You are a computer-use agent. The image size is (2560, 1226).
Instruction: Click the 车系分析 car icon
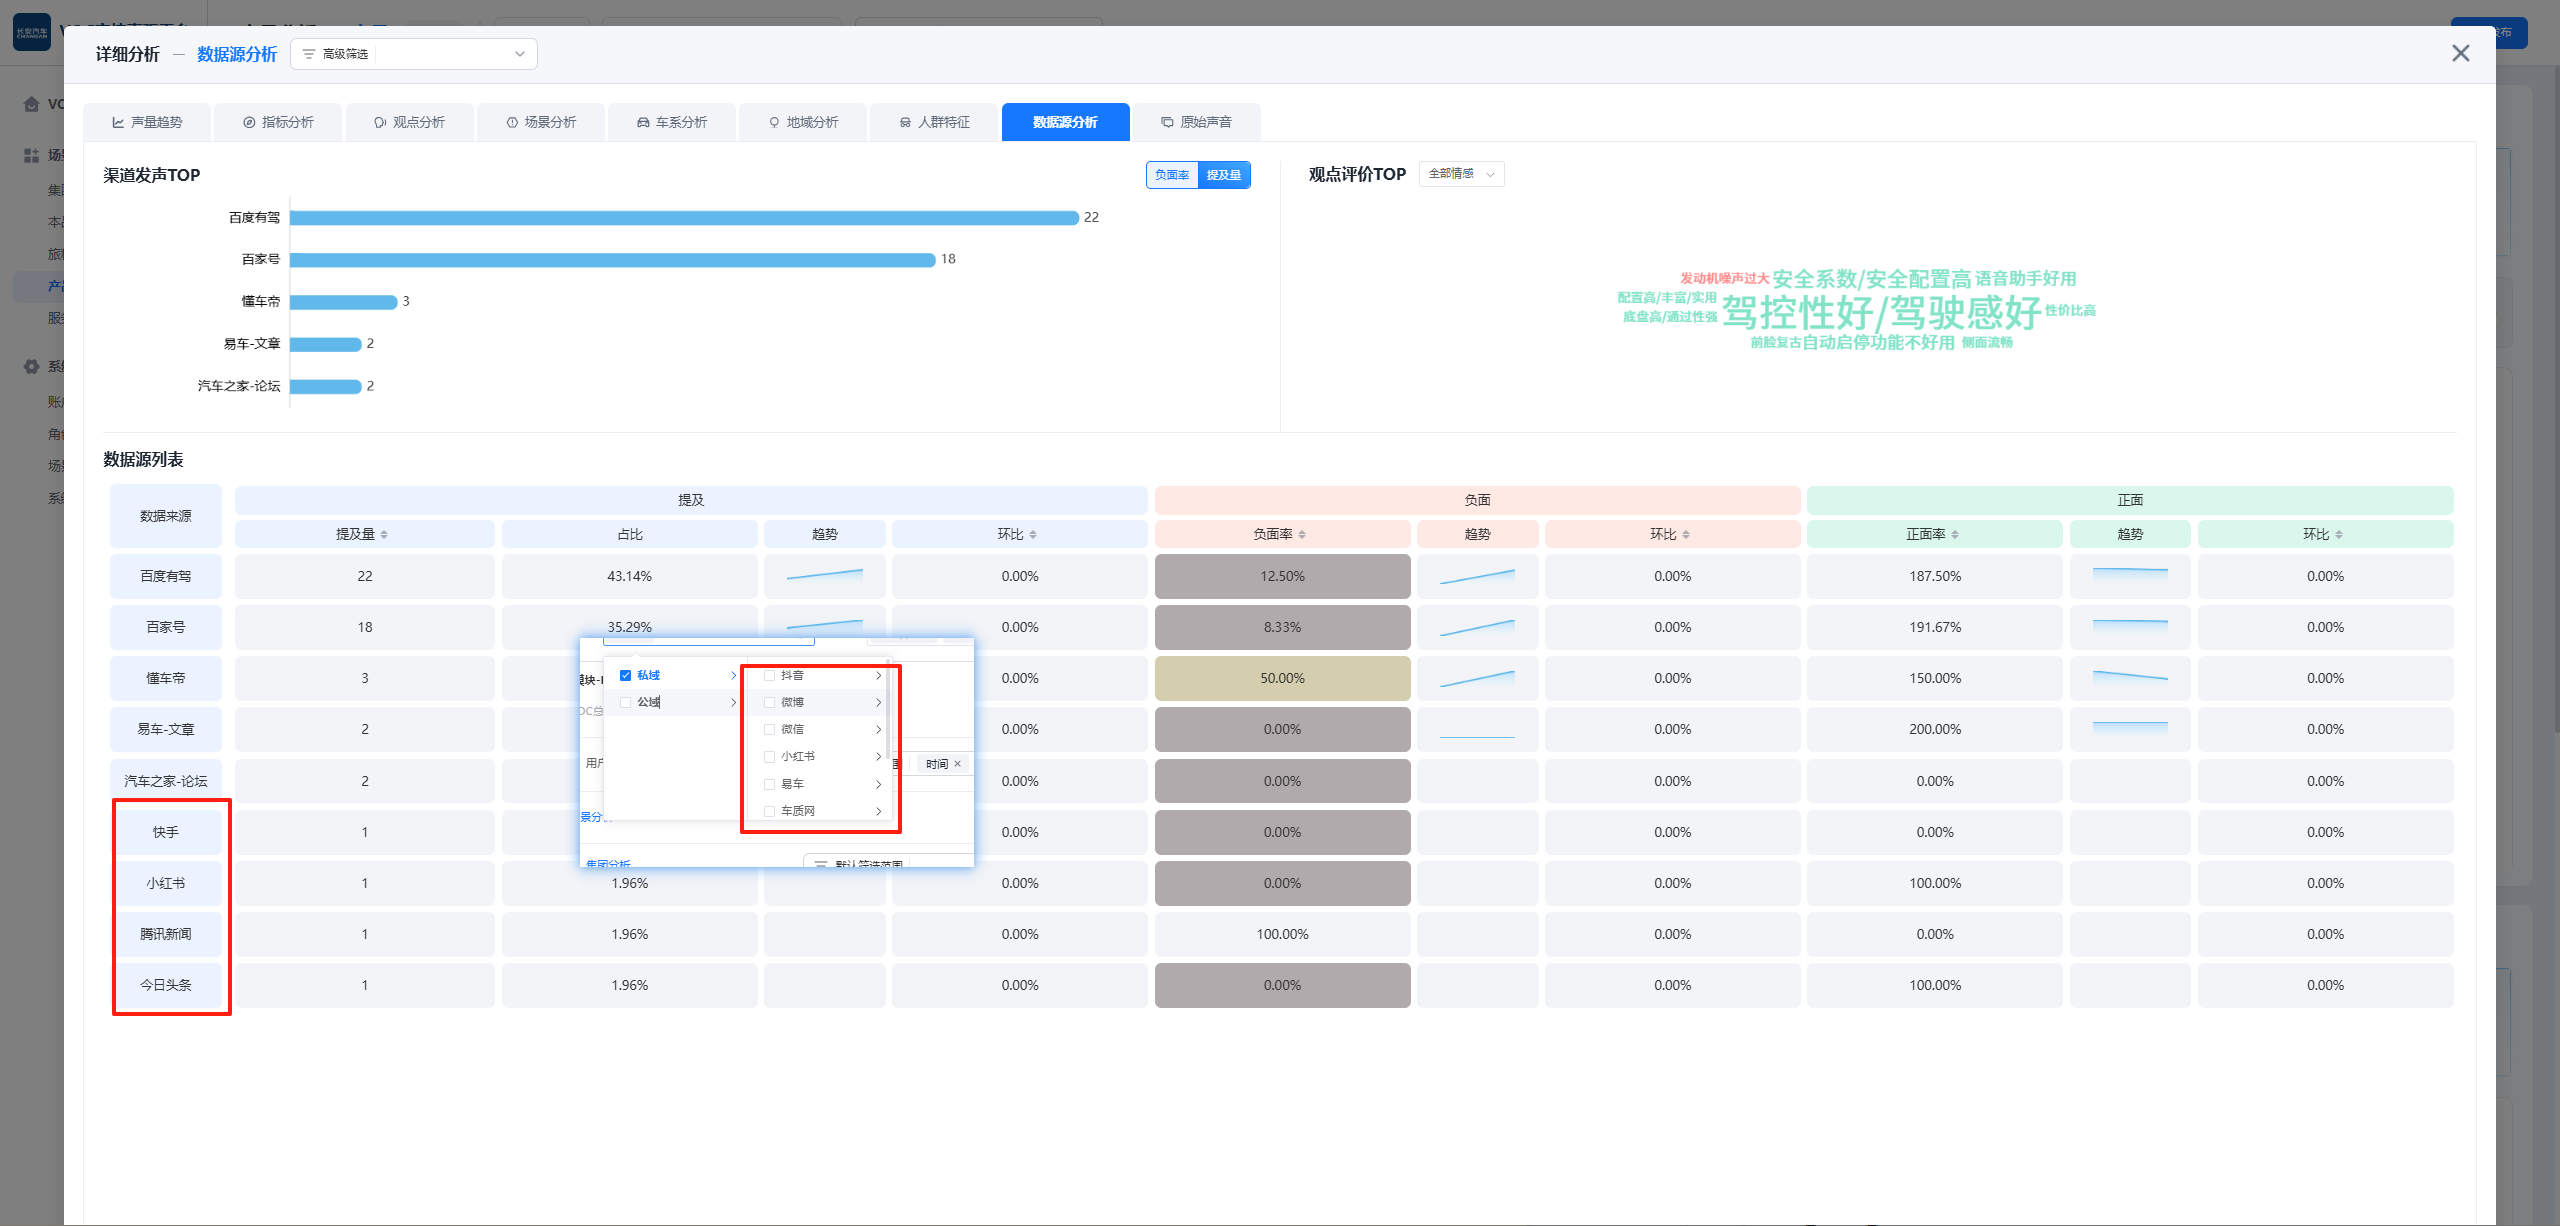(x=643, y=123)
